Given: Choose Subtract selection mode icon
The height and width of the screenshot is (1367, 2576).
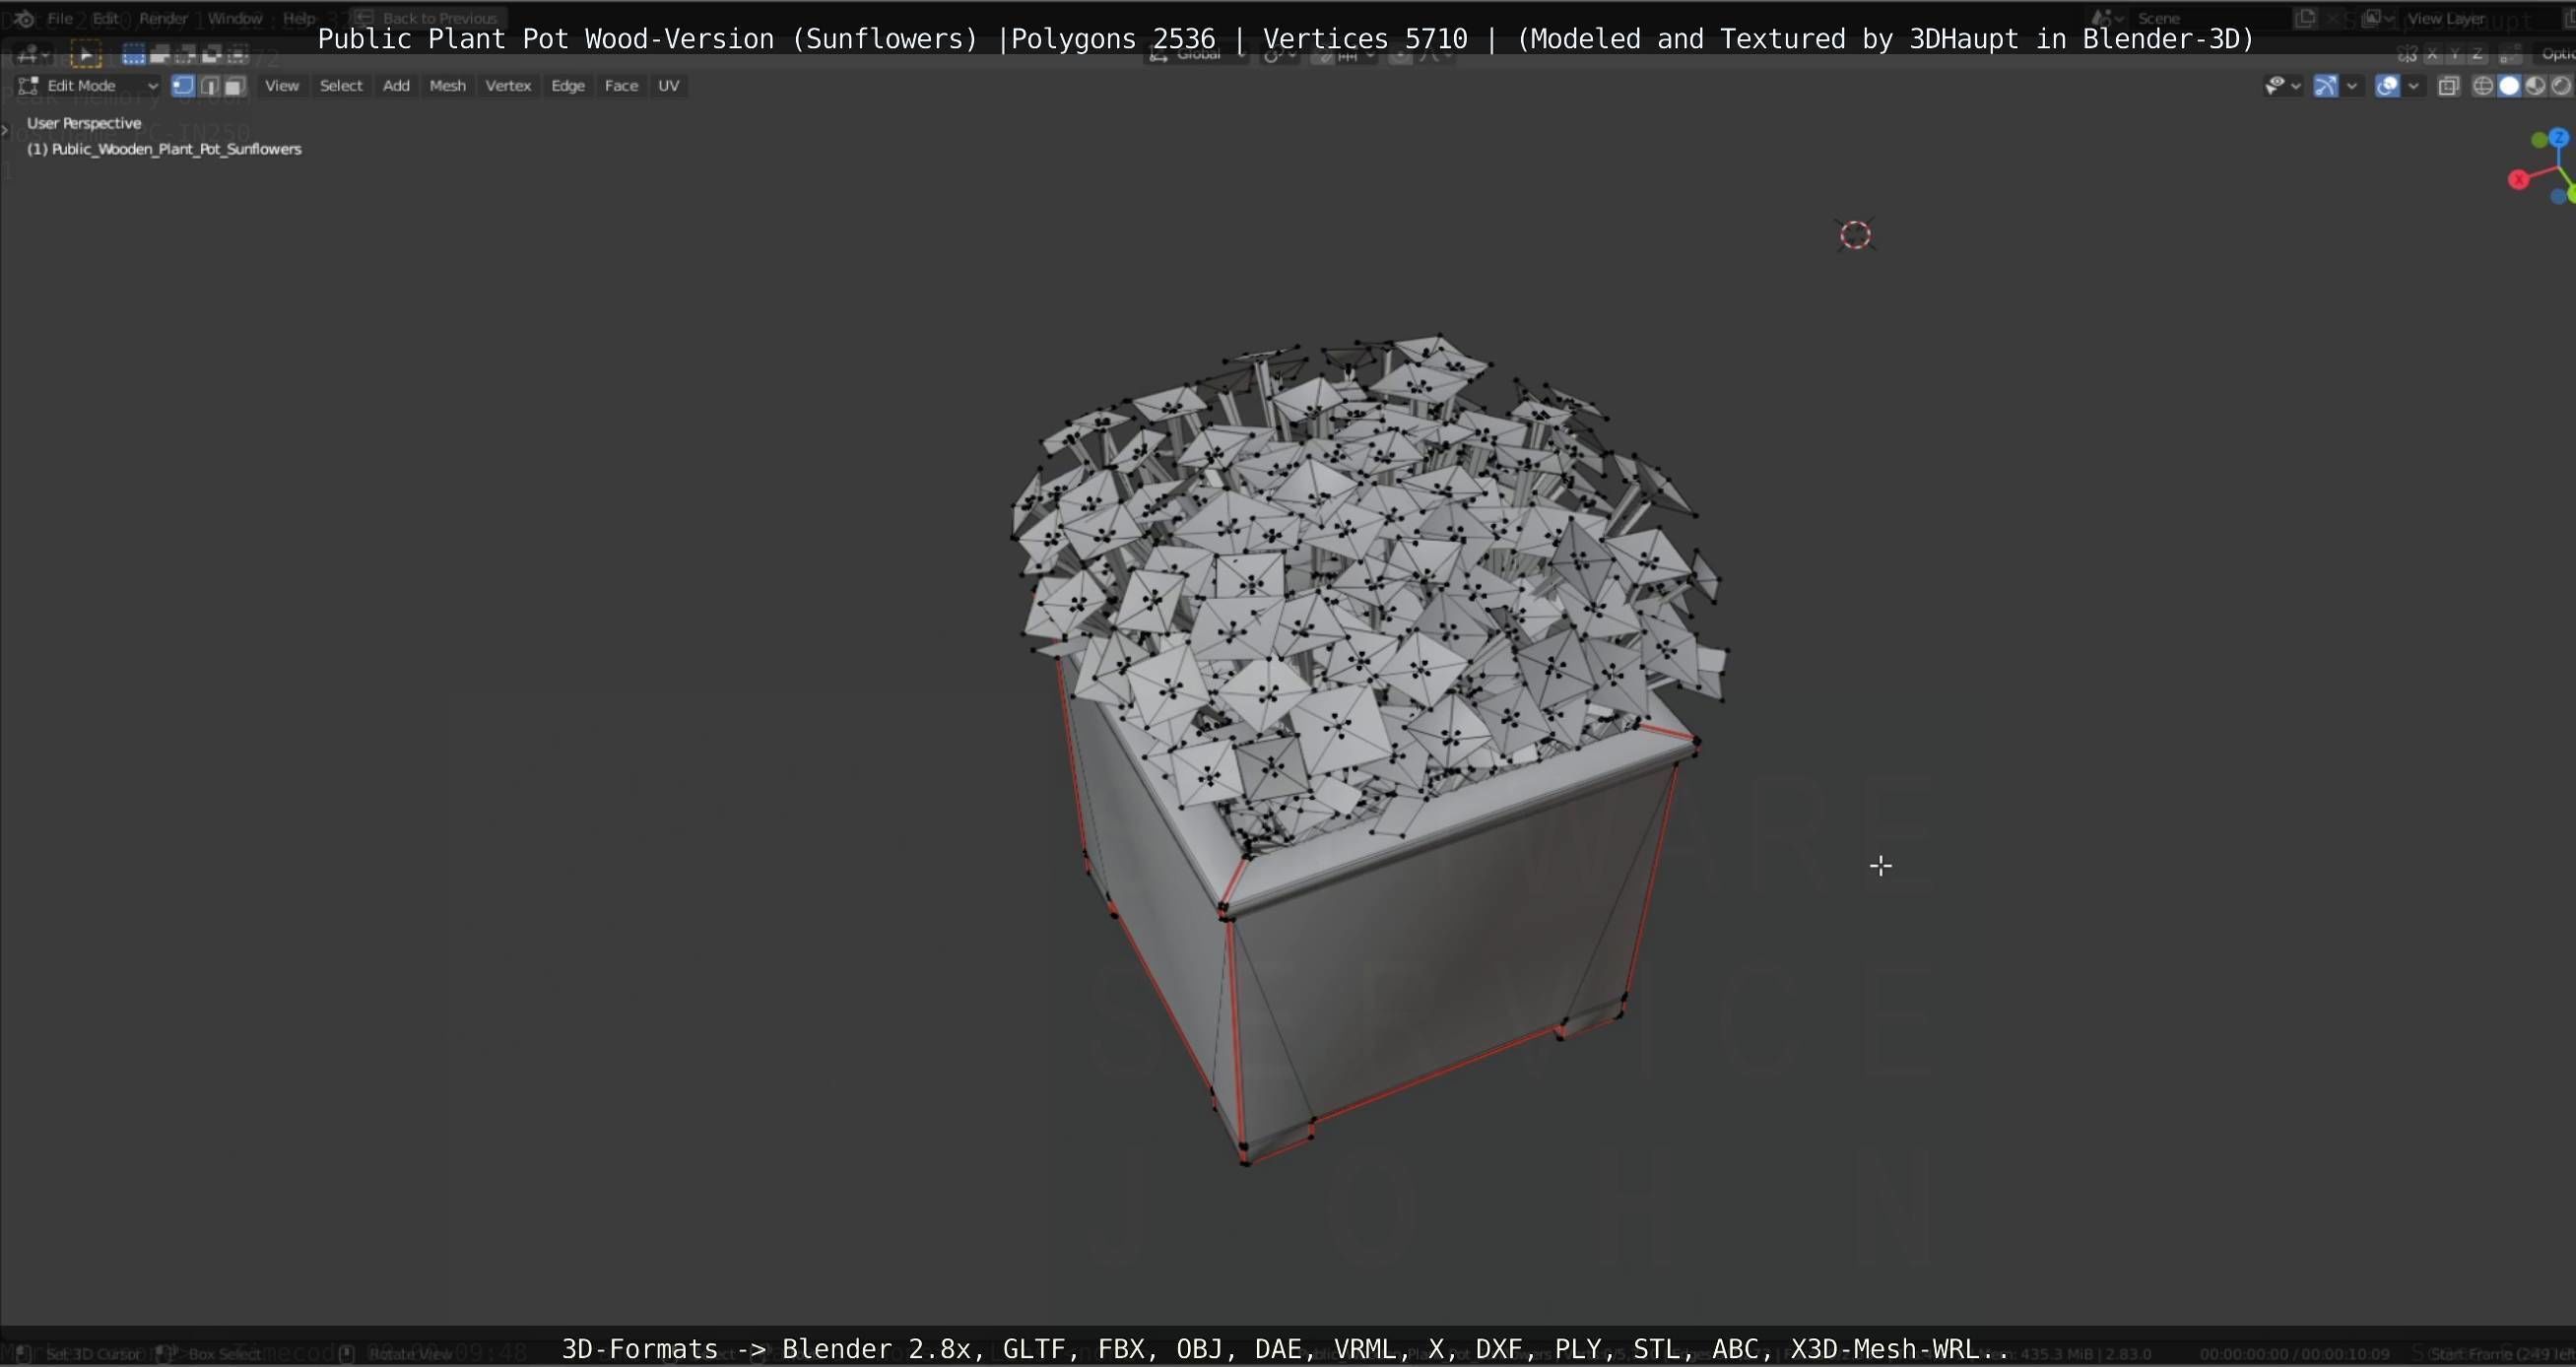Looking at the screenshot, I should (185, 54).
